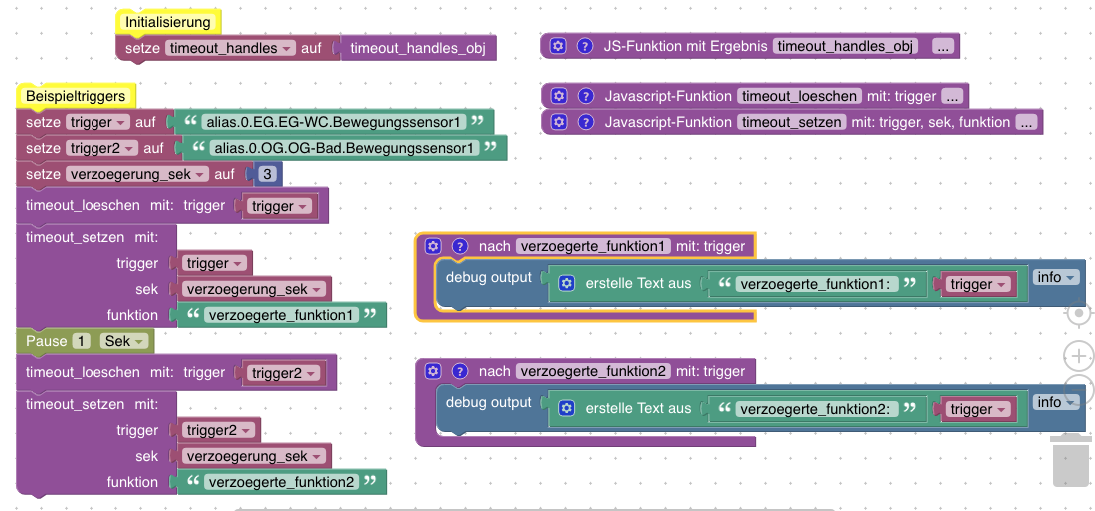
Task: Open trigger dropdown in first timeout_setzen
Action: 215,263
